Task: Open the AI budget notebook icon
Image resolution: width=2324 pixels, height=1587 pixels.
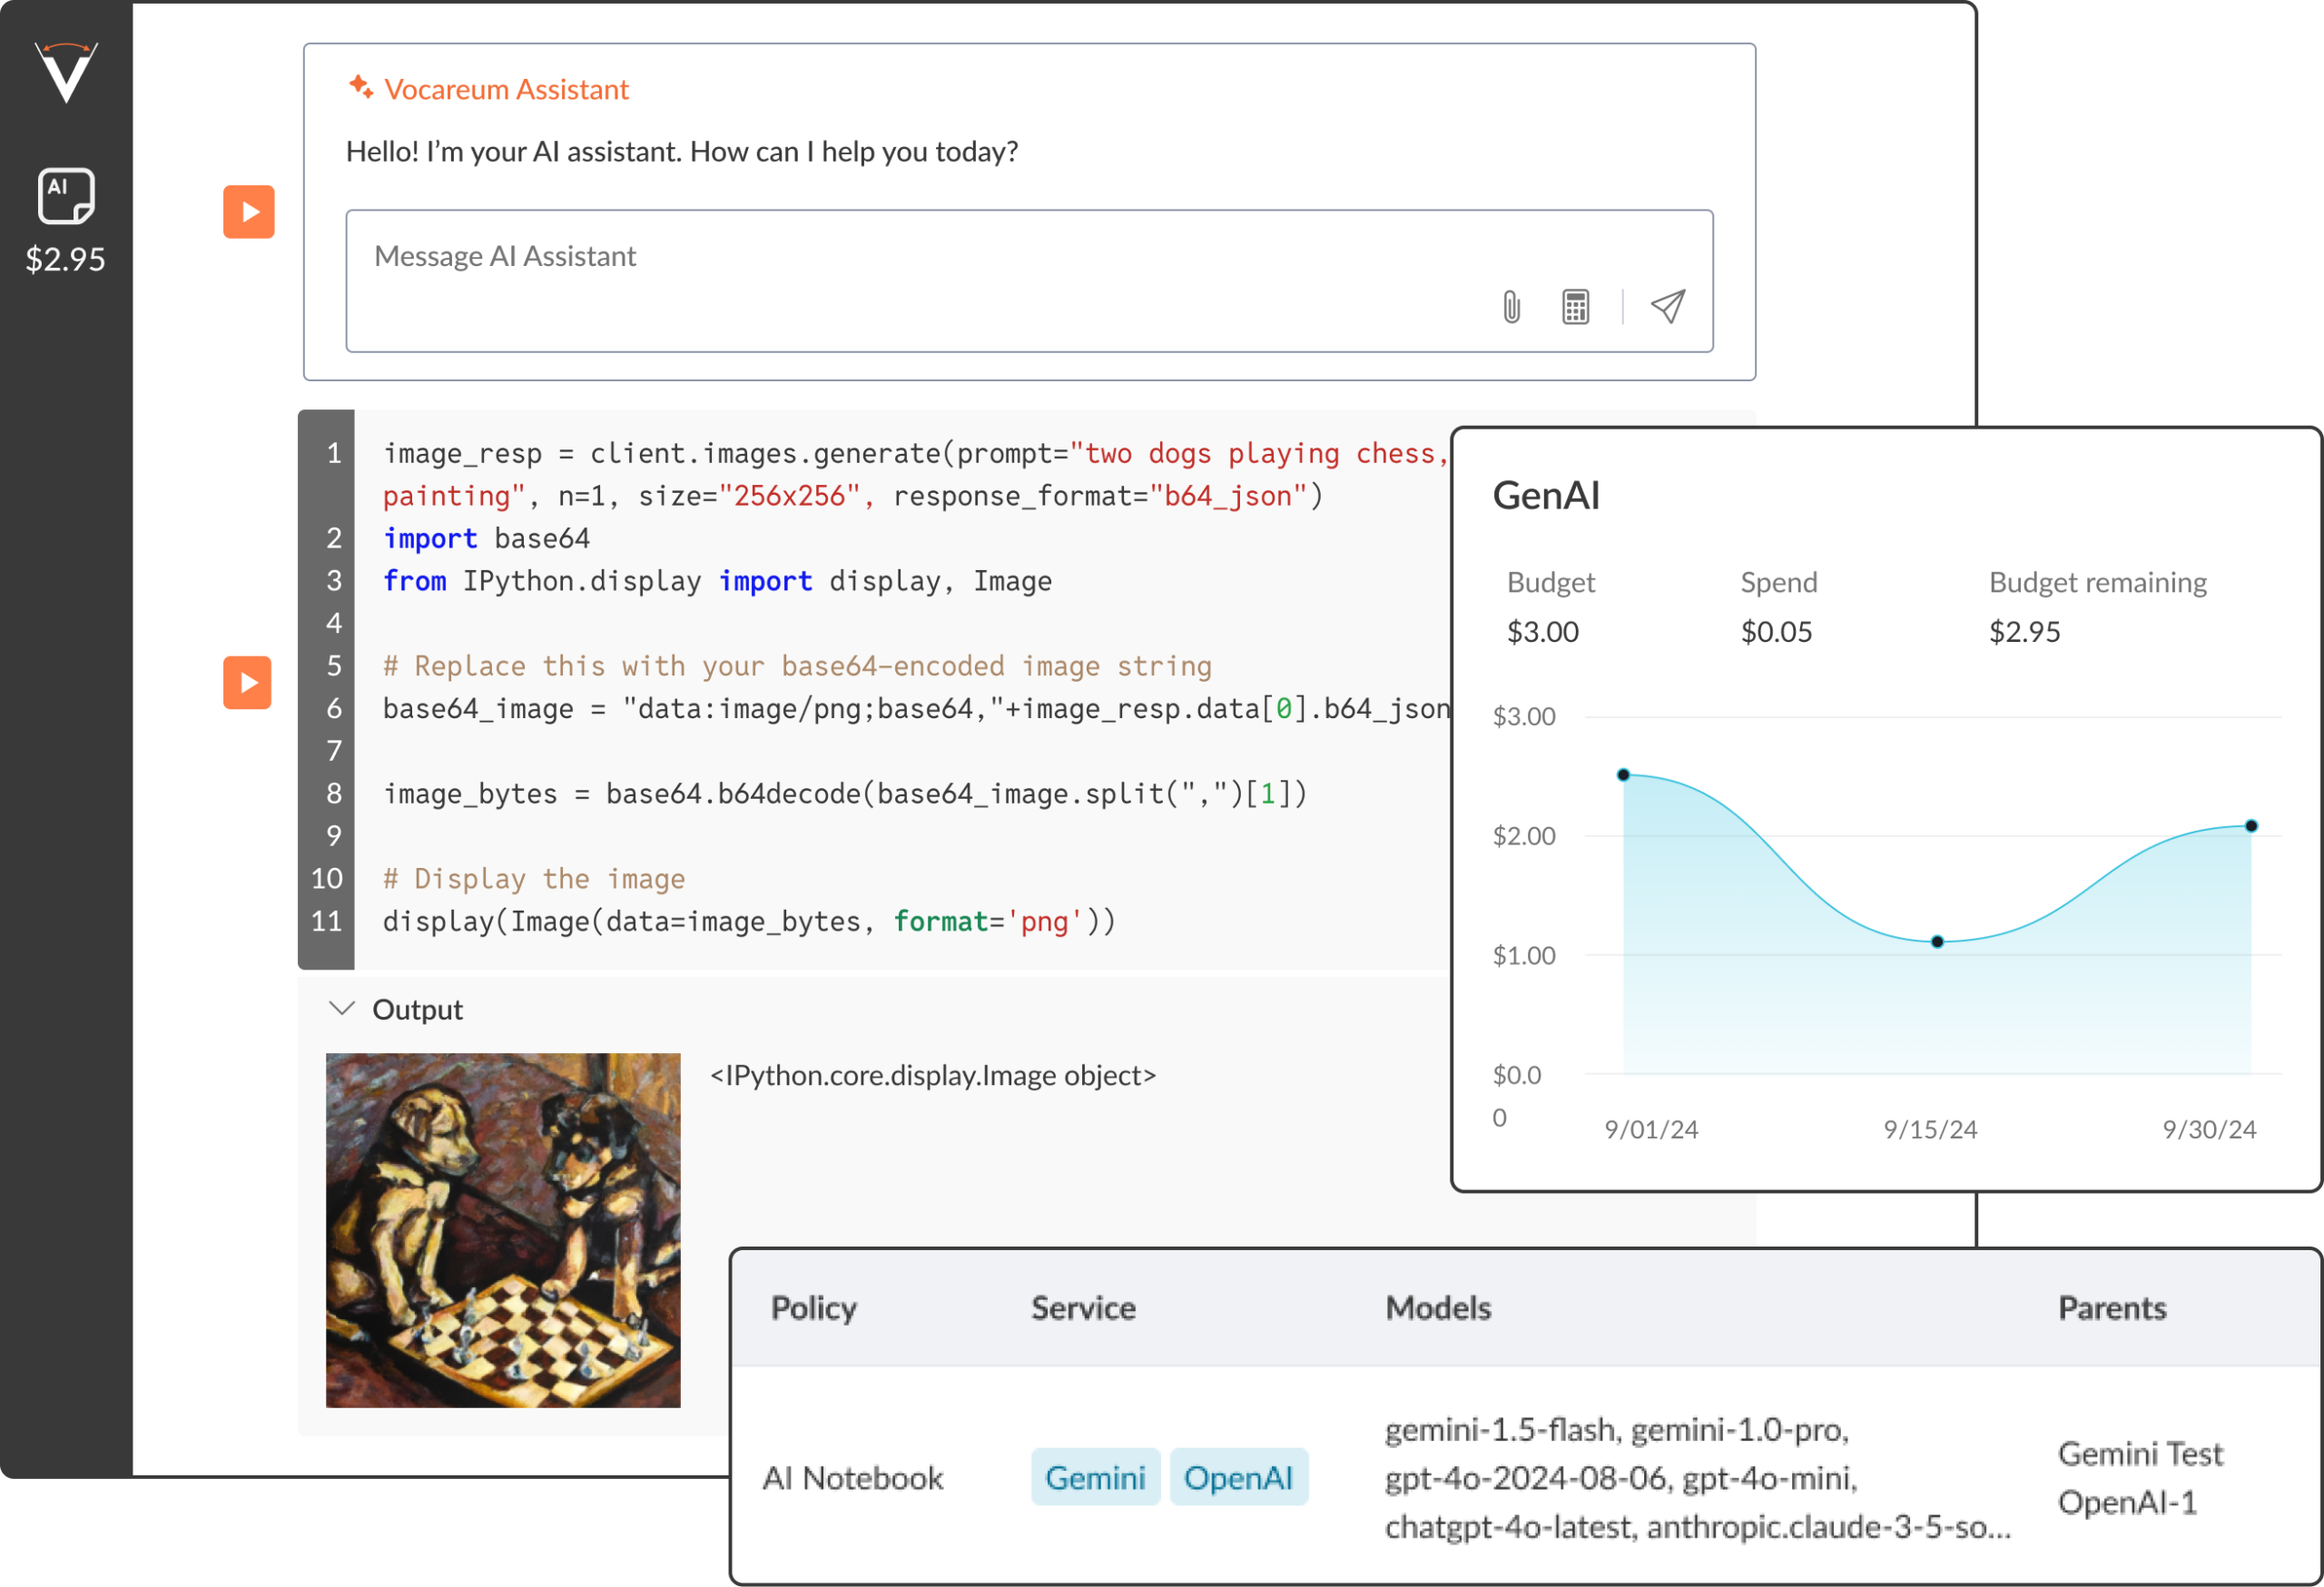Action: pyautogui.click(x=66, y=195)
